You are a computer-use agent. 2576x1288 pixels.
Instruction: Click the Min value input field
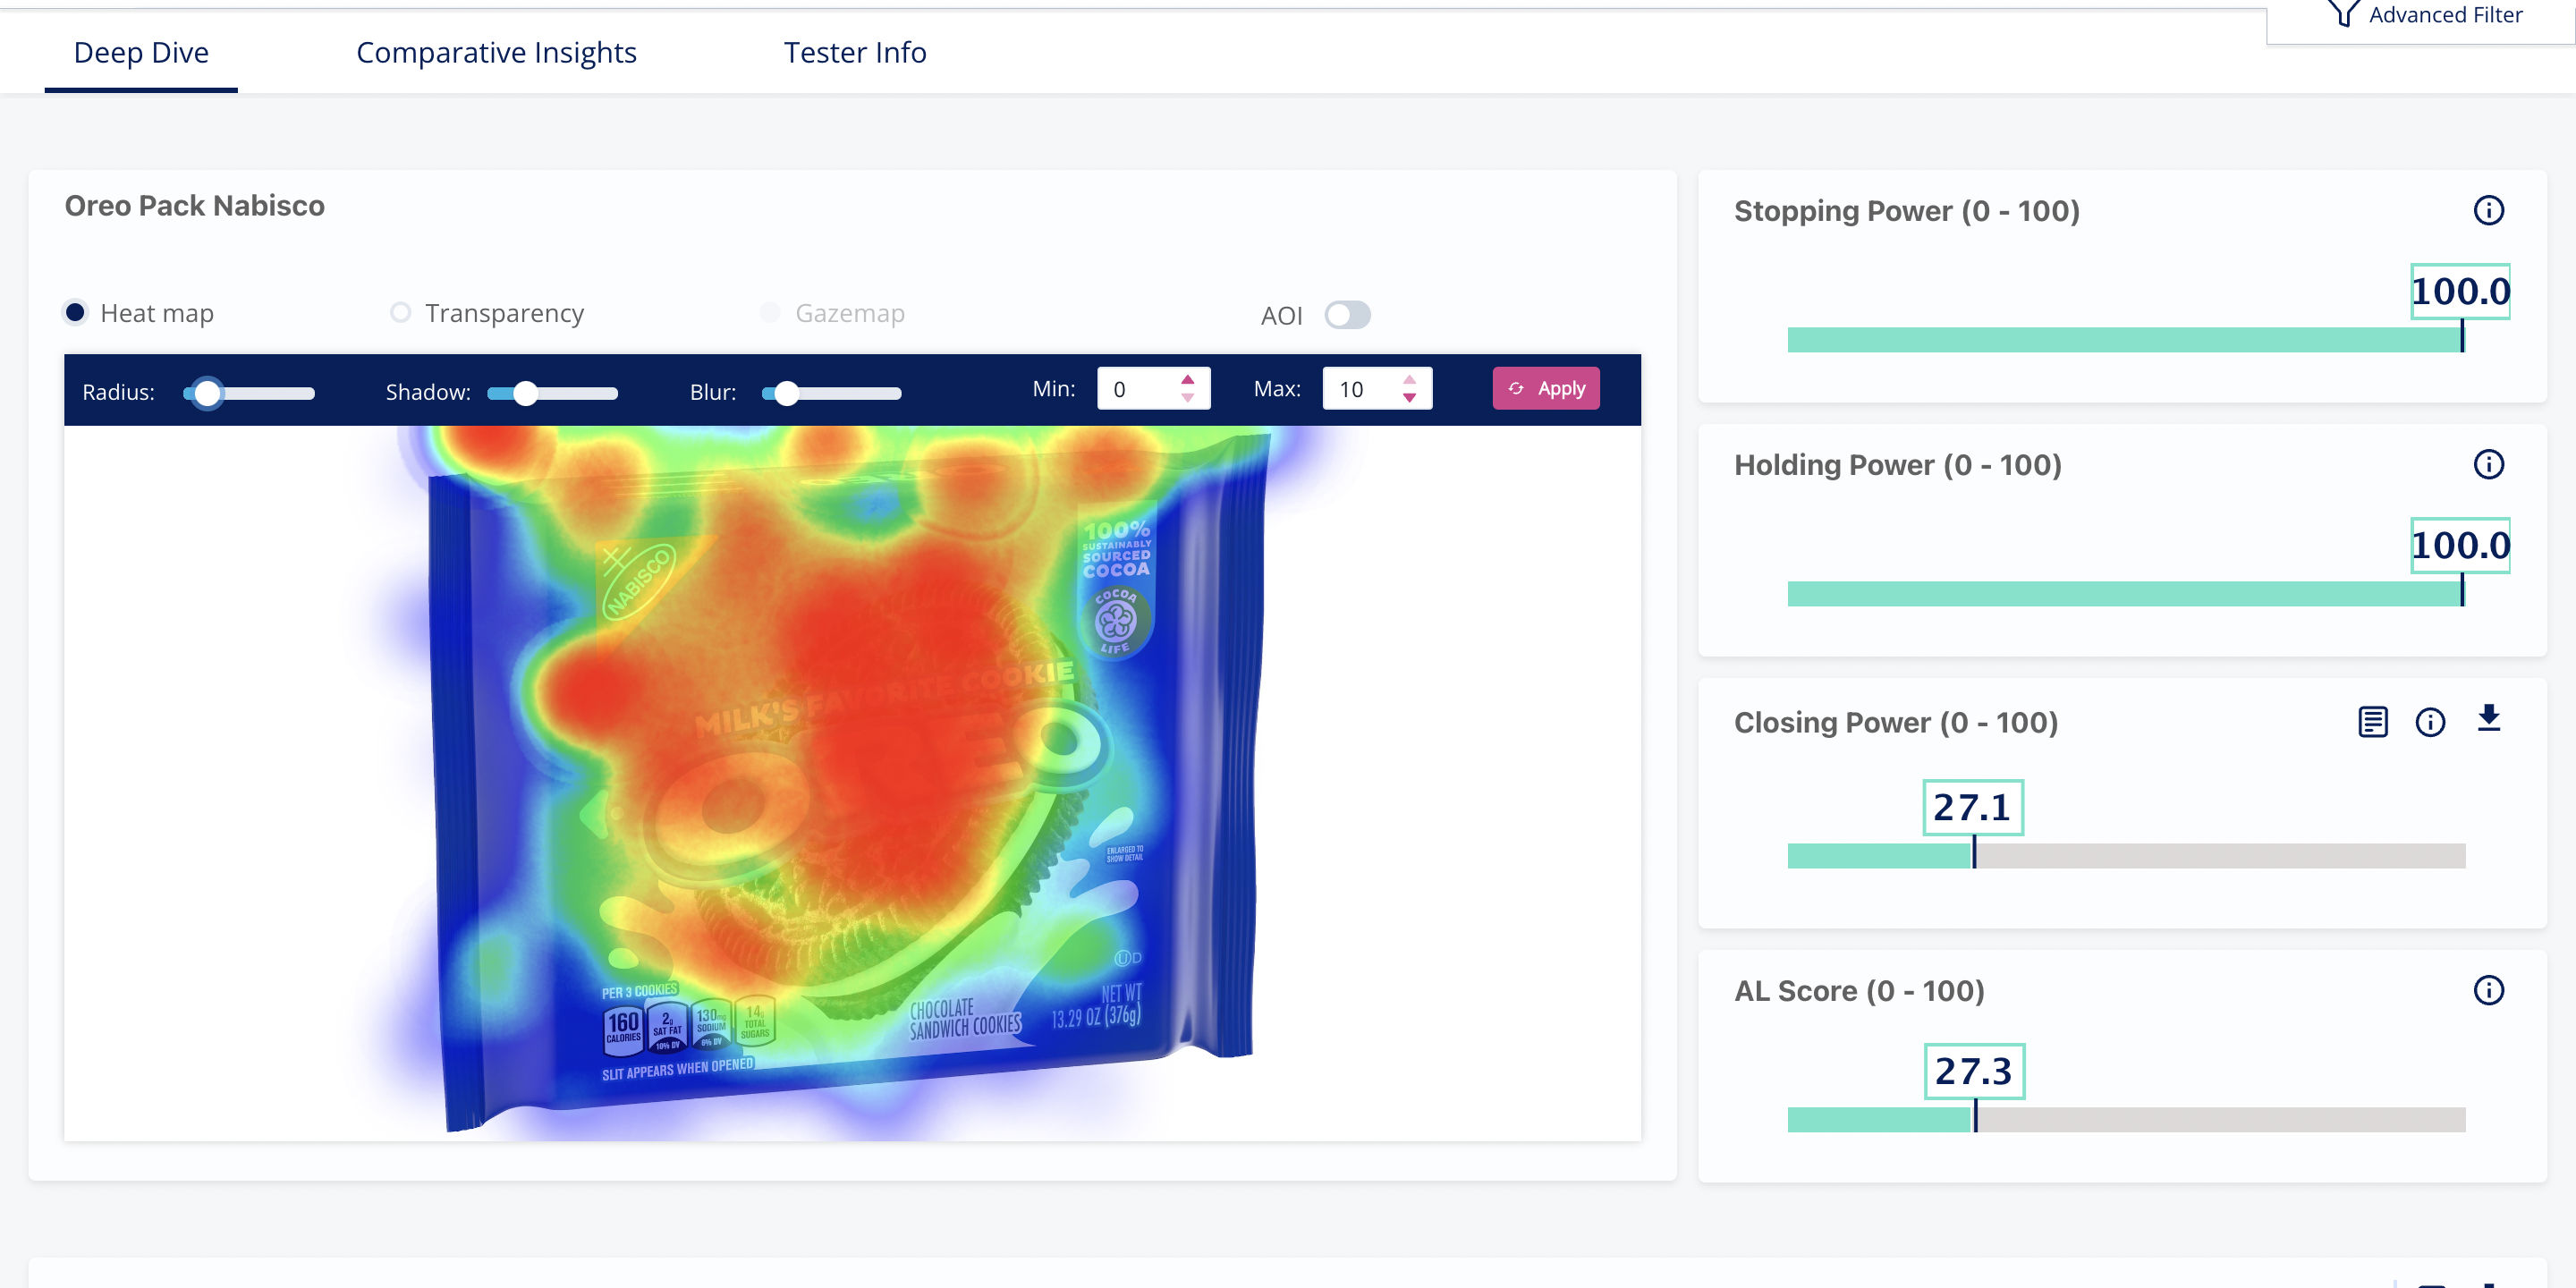[x=1154, y=389]
